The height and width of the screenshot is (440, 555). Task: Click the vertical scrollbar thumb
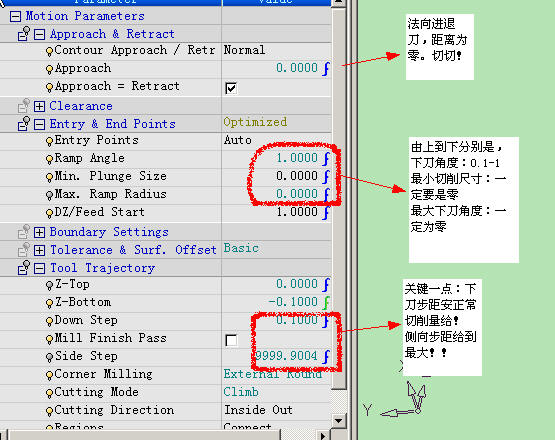(339, 198)
